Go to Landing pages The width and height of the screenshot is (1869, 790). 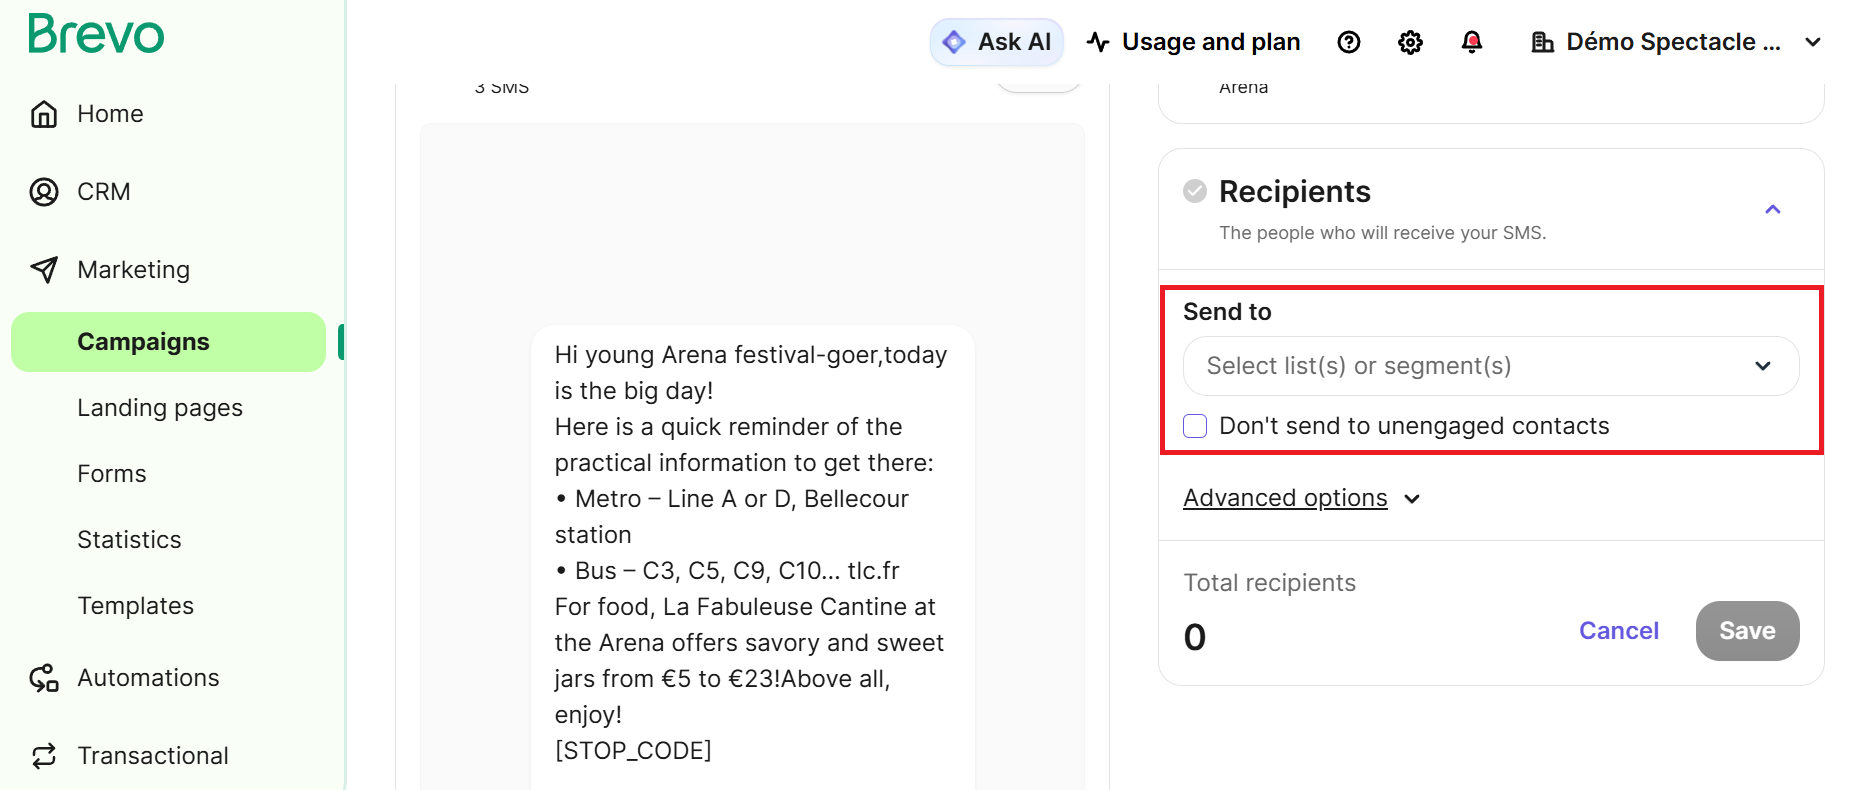click(160, 408)
